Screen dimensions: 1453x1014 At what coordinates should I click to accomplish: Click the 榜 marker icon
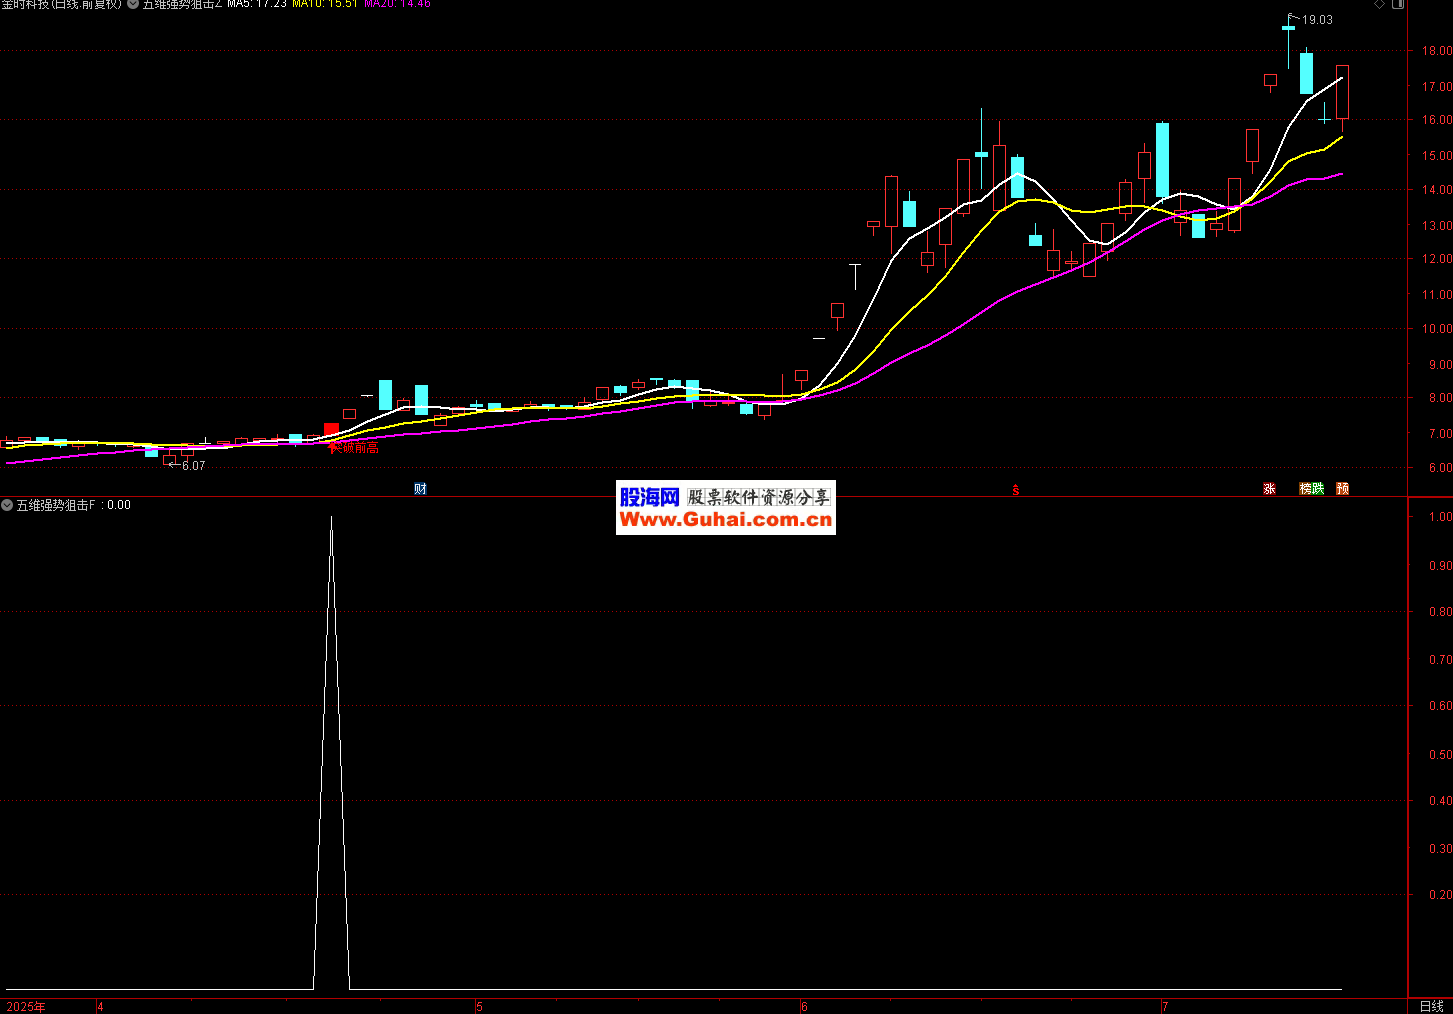tap(1305, 488)
